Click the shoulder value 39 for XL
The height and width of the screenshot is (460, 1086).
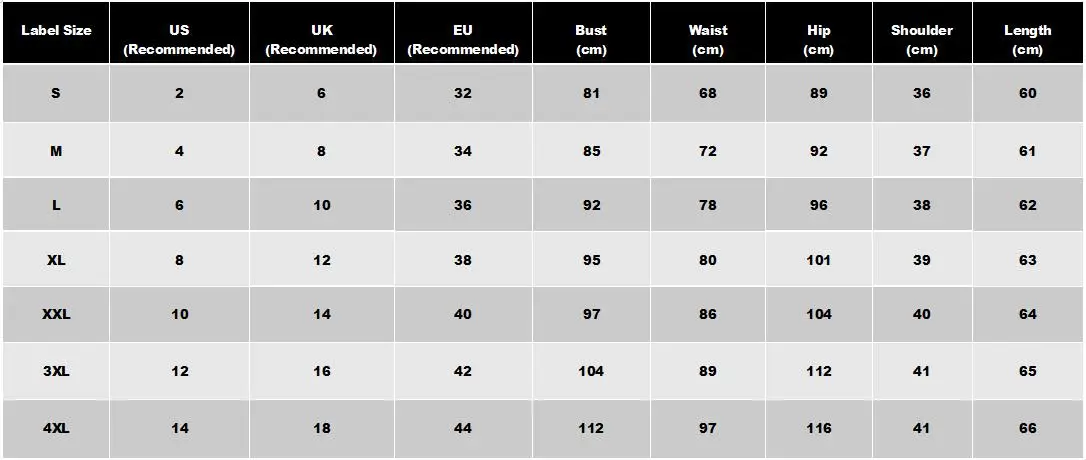click(x=921, y=260)
